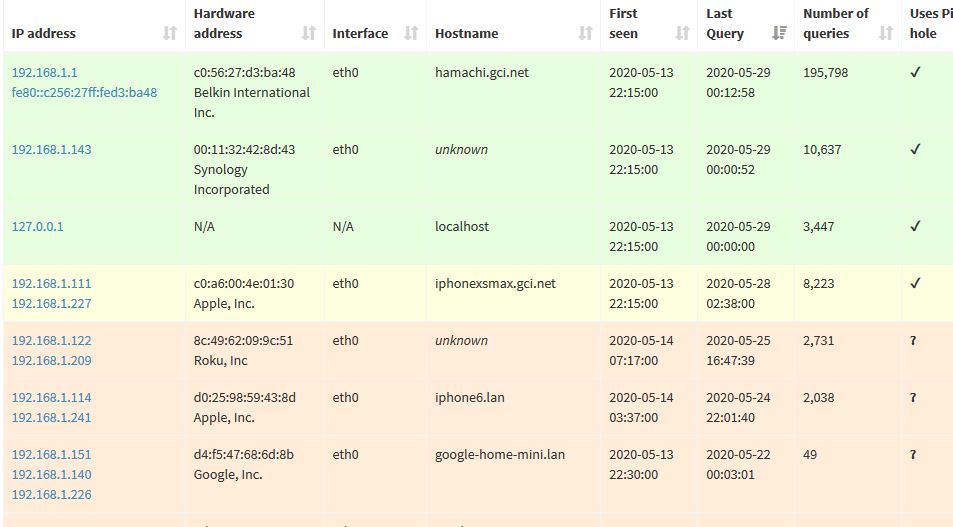
Task: Open the 192.168.1.226 Google Home link
Action: (52, 495)
